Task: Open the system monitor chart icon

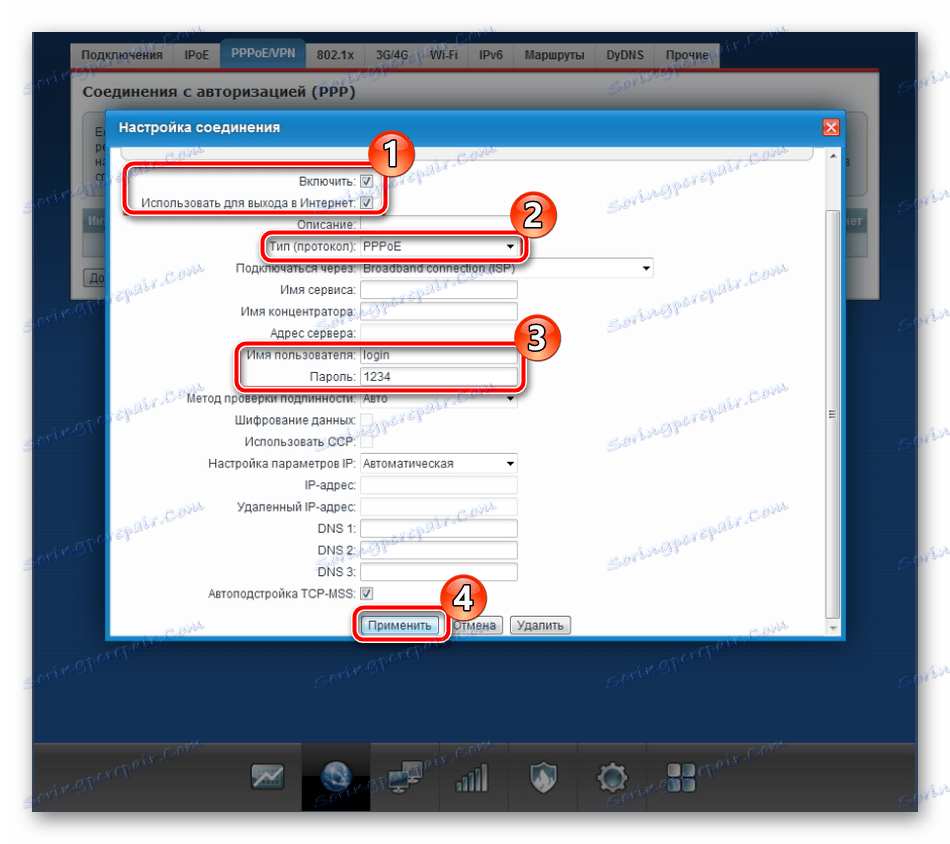Action: tap(267, 777)
